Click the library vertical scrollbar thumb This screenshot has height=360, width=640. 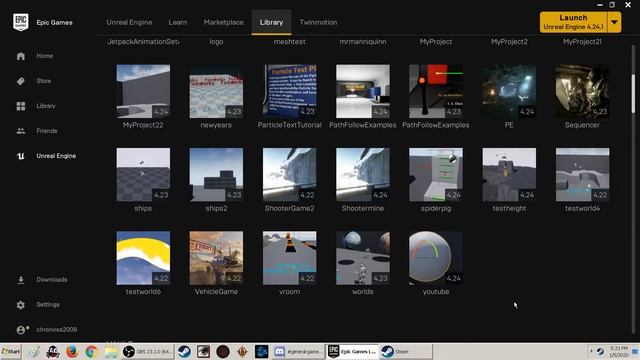(633, 93)
